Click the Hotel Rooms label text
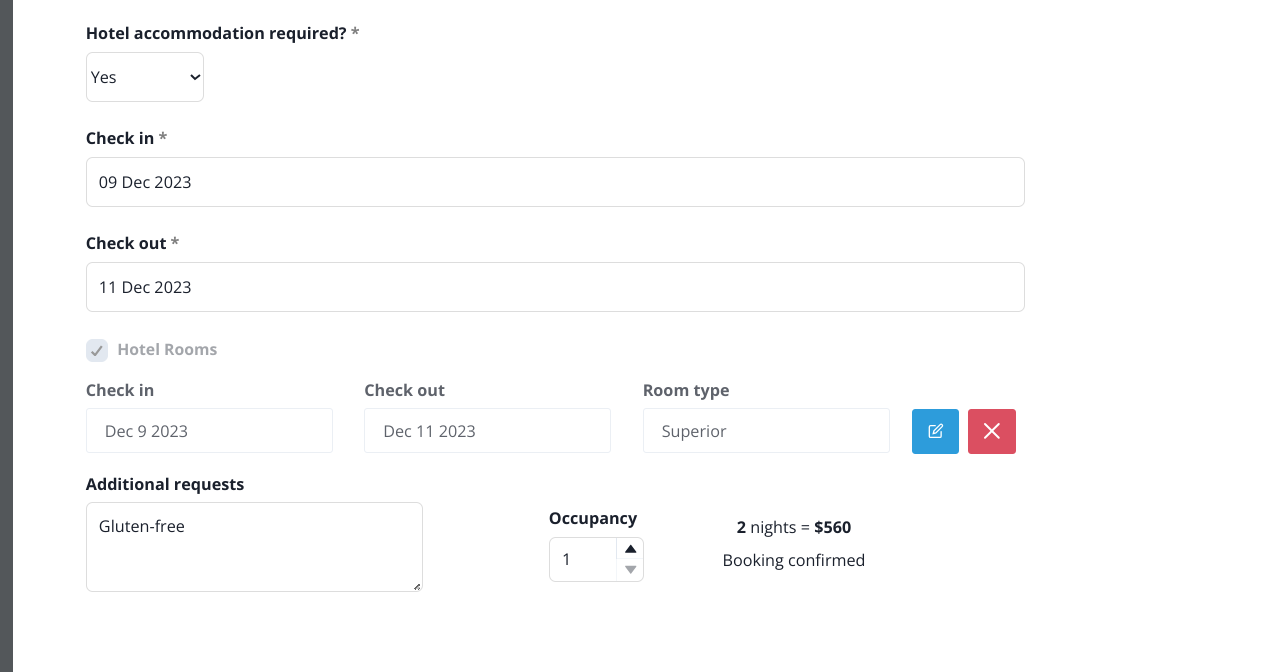Screen dimensions: 1281x672 pos(167,350)
